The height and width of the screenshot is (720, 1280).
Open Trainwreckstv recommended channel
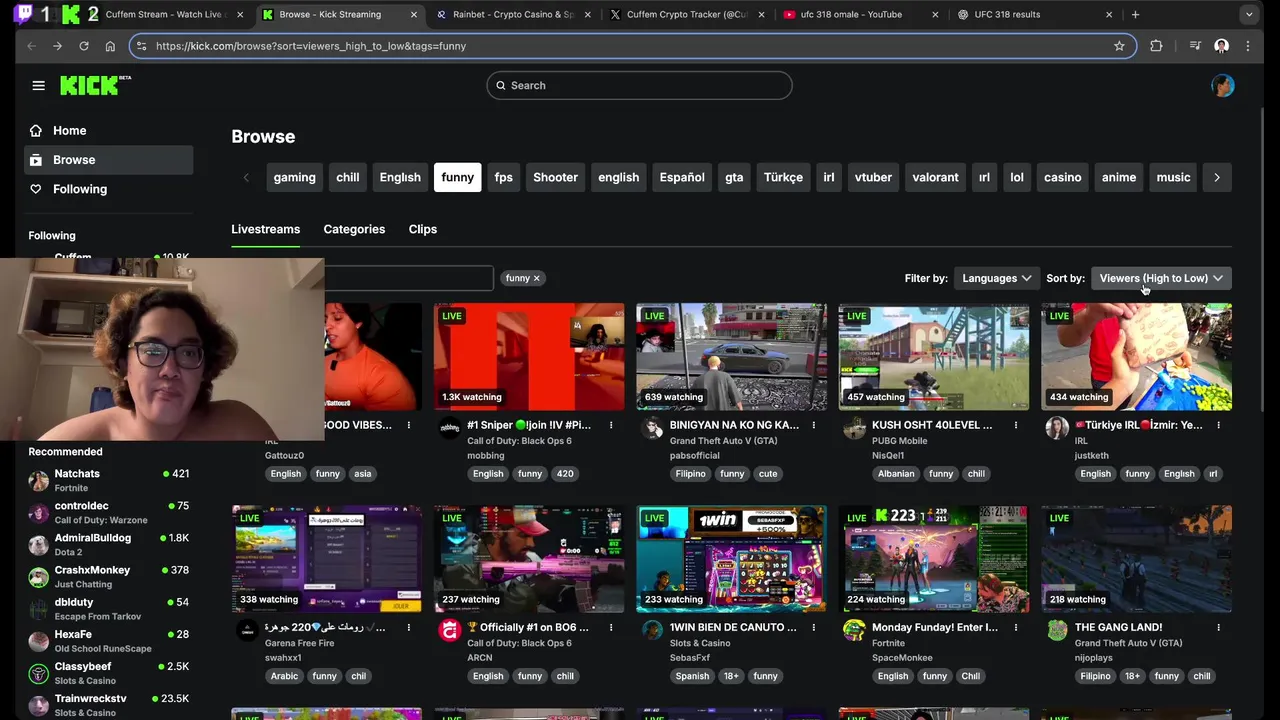click(x=109, y=705)
